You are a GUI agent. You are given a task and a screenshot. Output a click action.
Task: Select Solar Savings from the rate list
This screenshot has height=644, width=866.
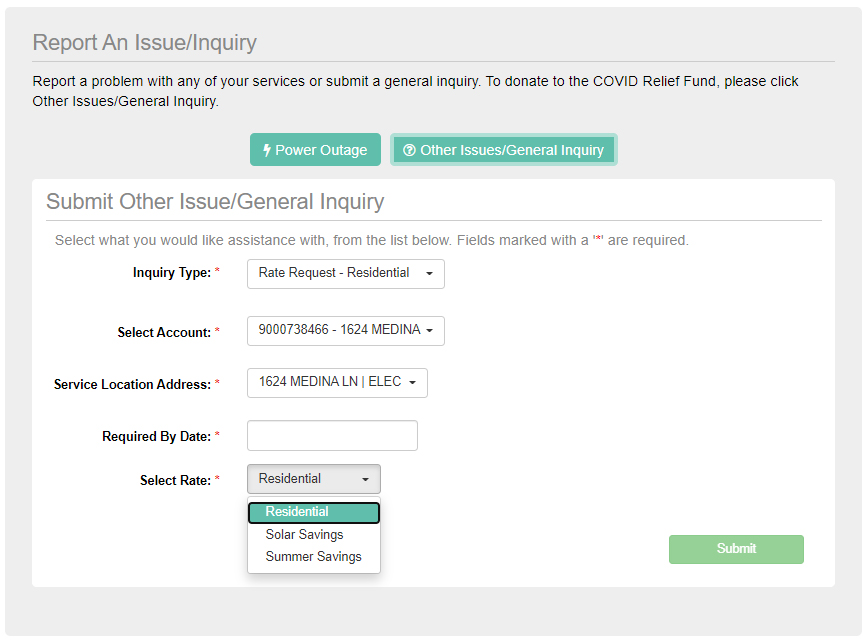(x=304, y=535)
